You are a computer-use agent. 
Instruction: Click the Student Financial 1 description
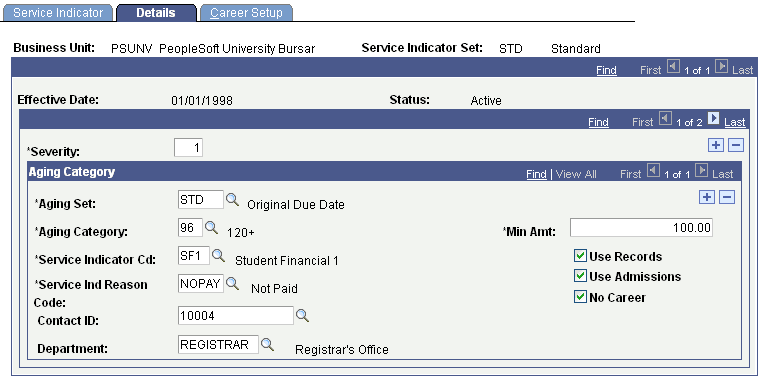tap(287, 261)
